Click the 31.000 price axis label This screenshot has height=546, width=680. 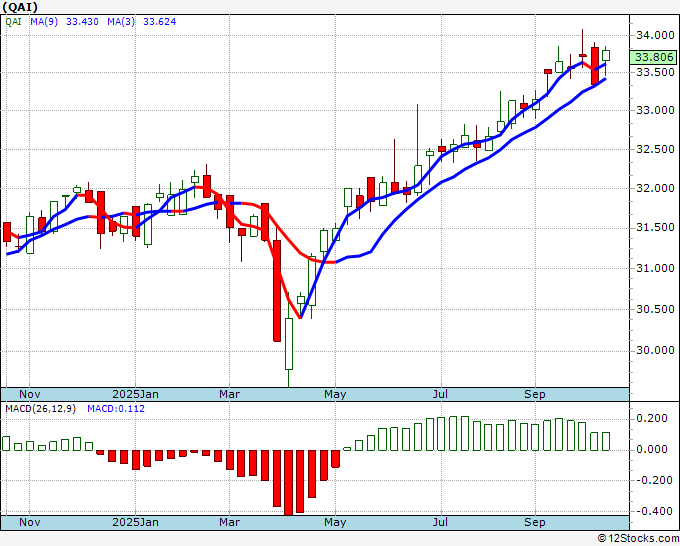point(655,268)
